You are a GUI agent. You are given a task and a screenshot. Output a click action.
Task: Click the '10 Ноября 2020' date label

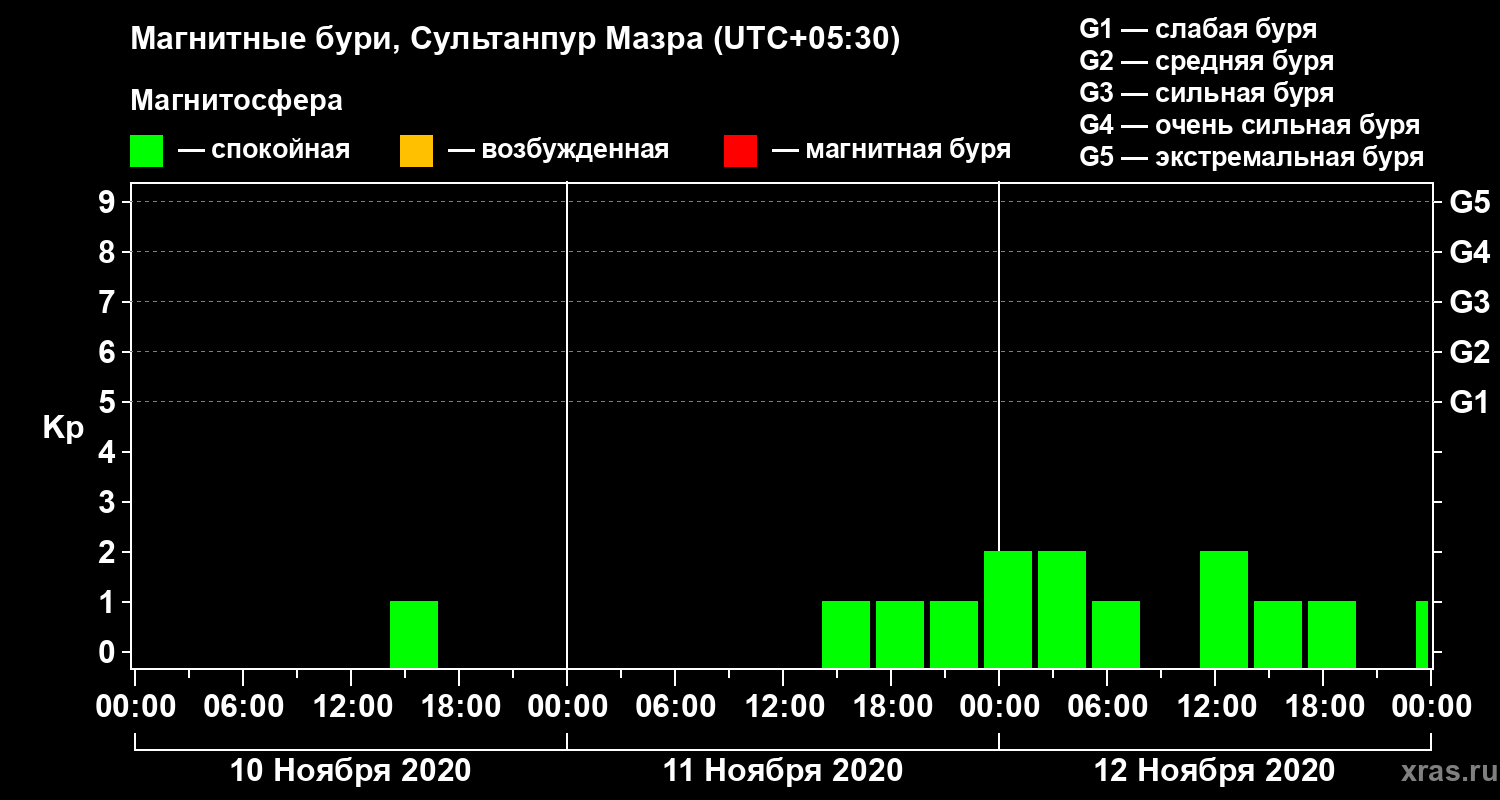(350, 771)
